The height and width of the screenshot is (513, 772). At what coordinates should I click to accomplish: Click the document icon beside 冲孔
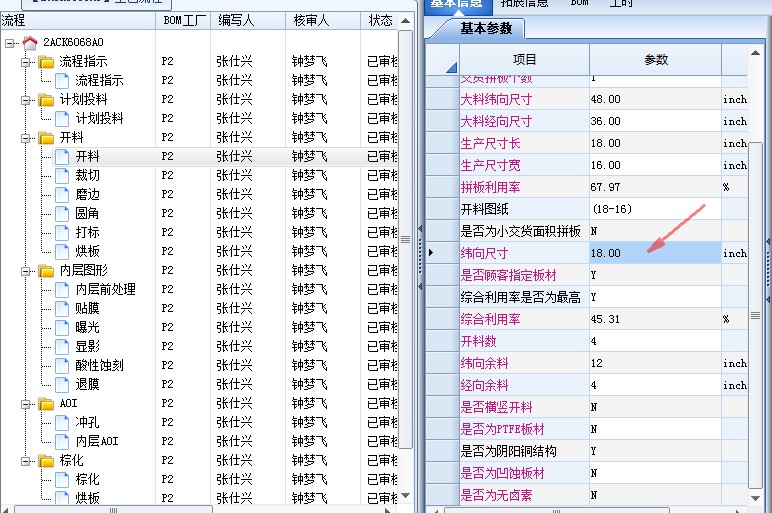tap(62, 423)
